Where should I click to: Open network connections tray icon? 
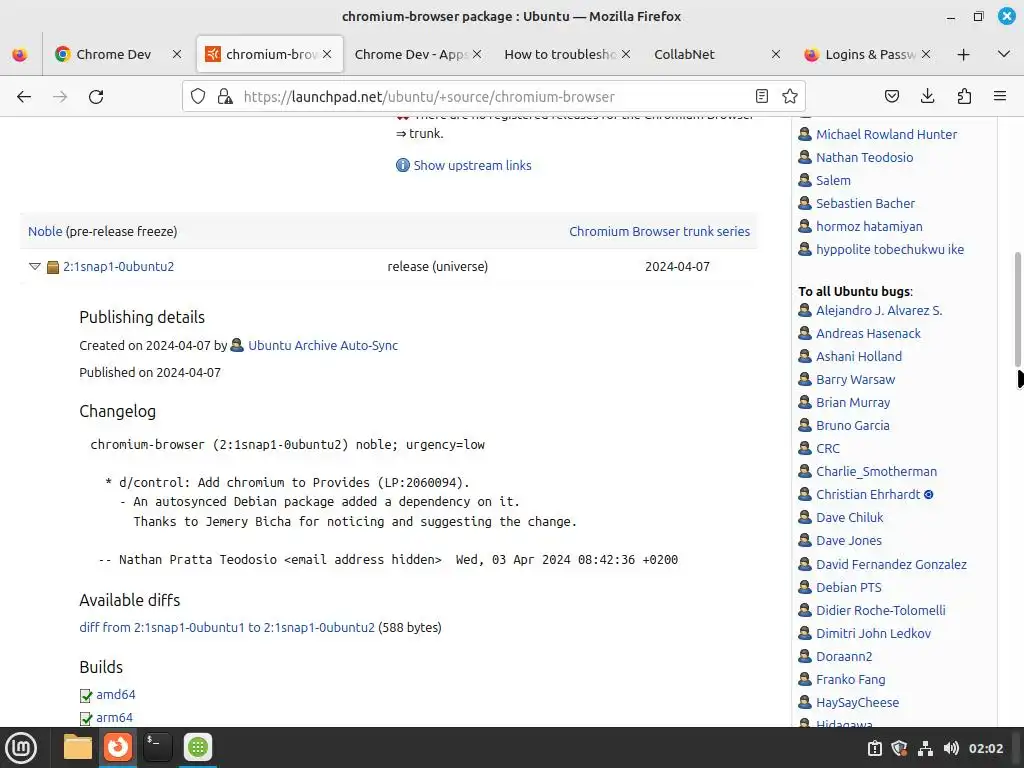tap(925, 748)
